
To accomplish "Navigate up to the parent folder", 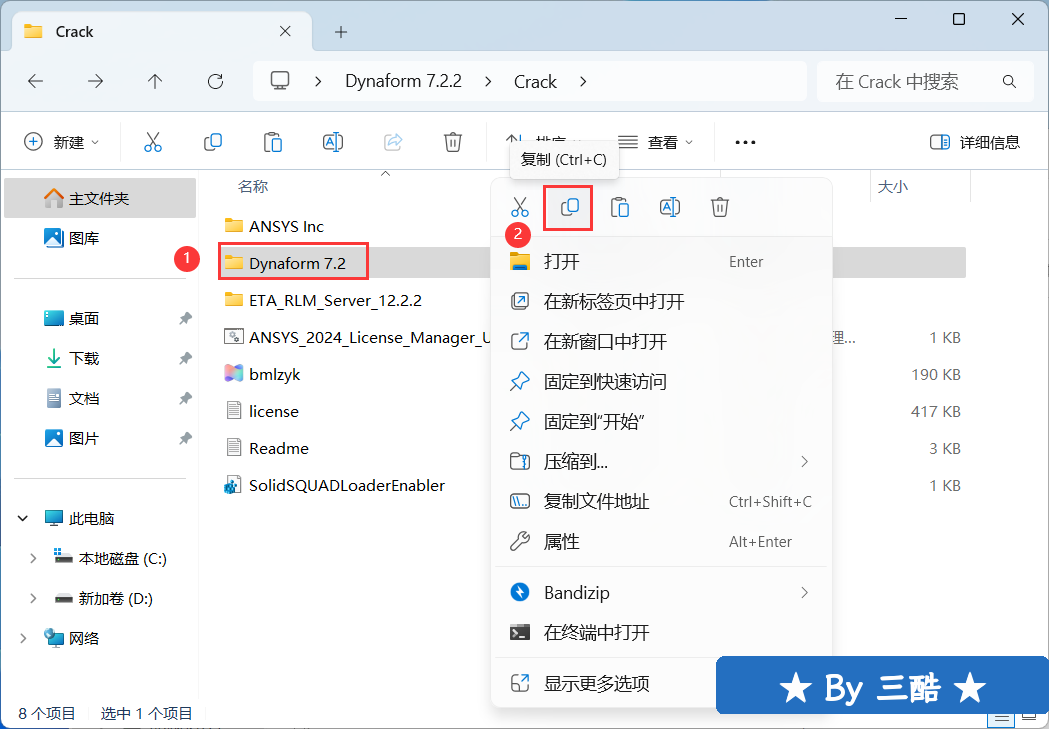I will (155, 82).
